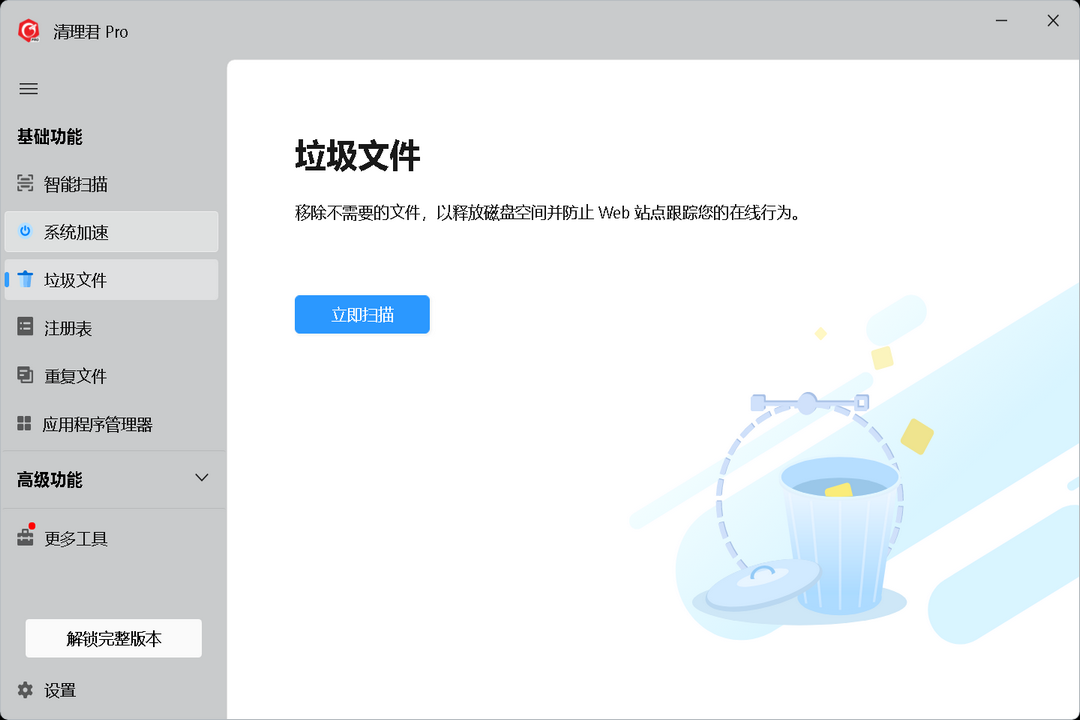This screenshot has width=1080, height=720.
Task: Minimize the 清理君 Pro window
Action: (x=1000, y=20)
